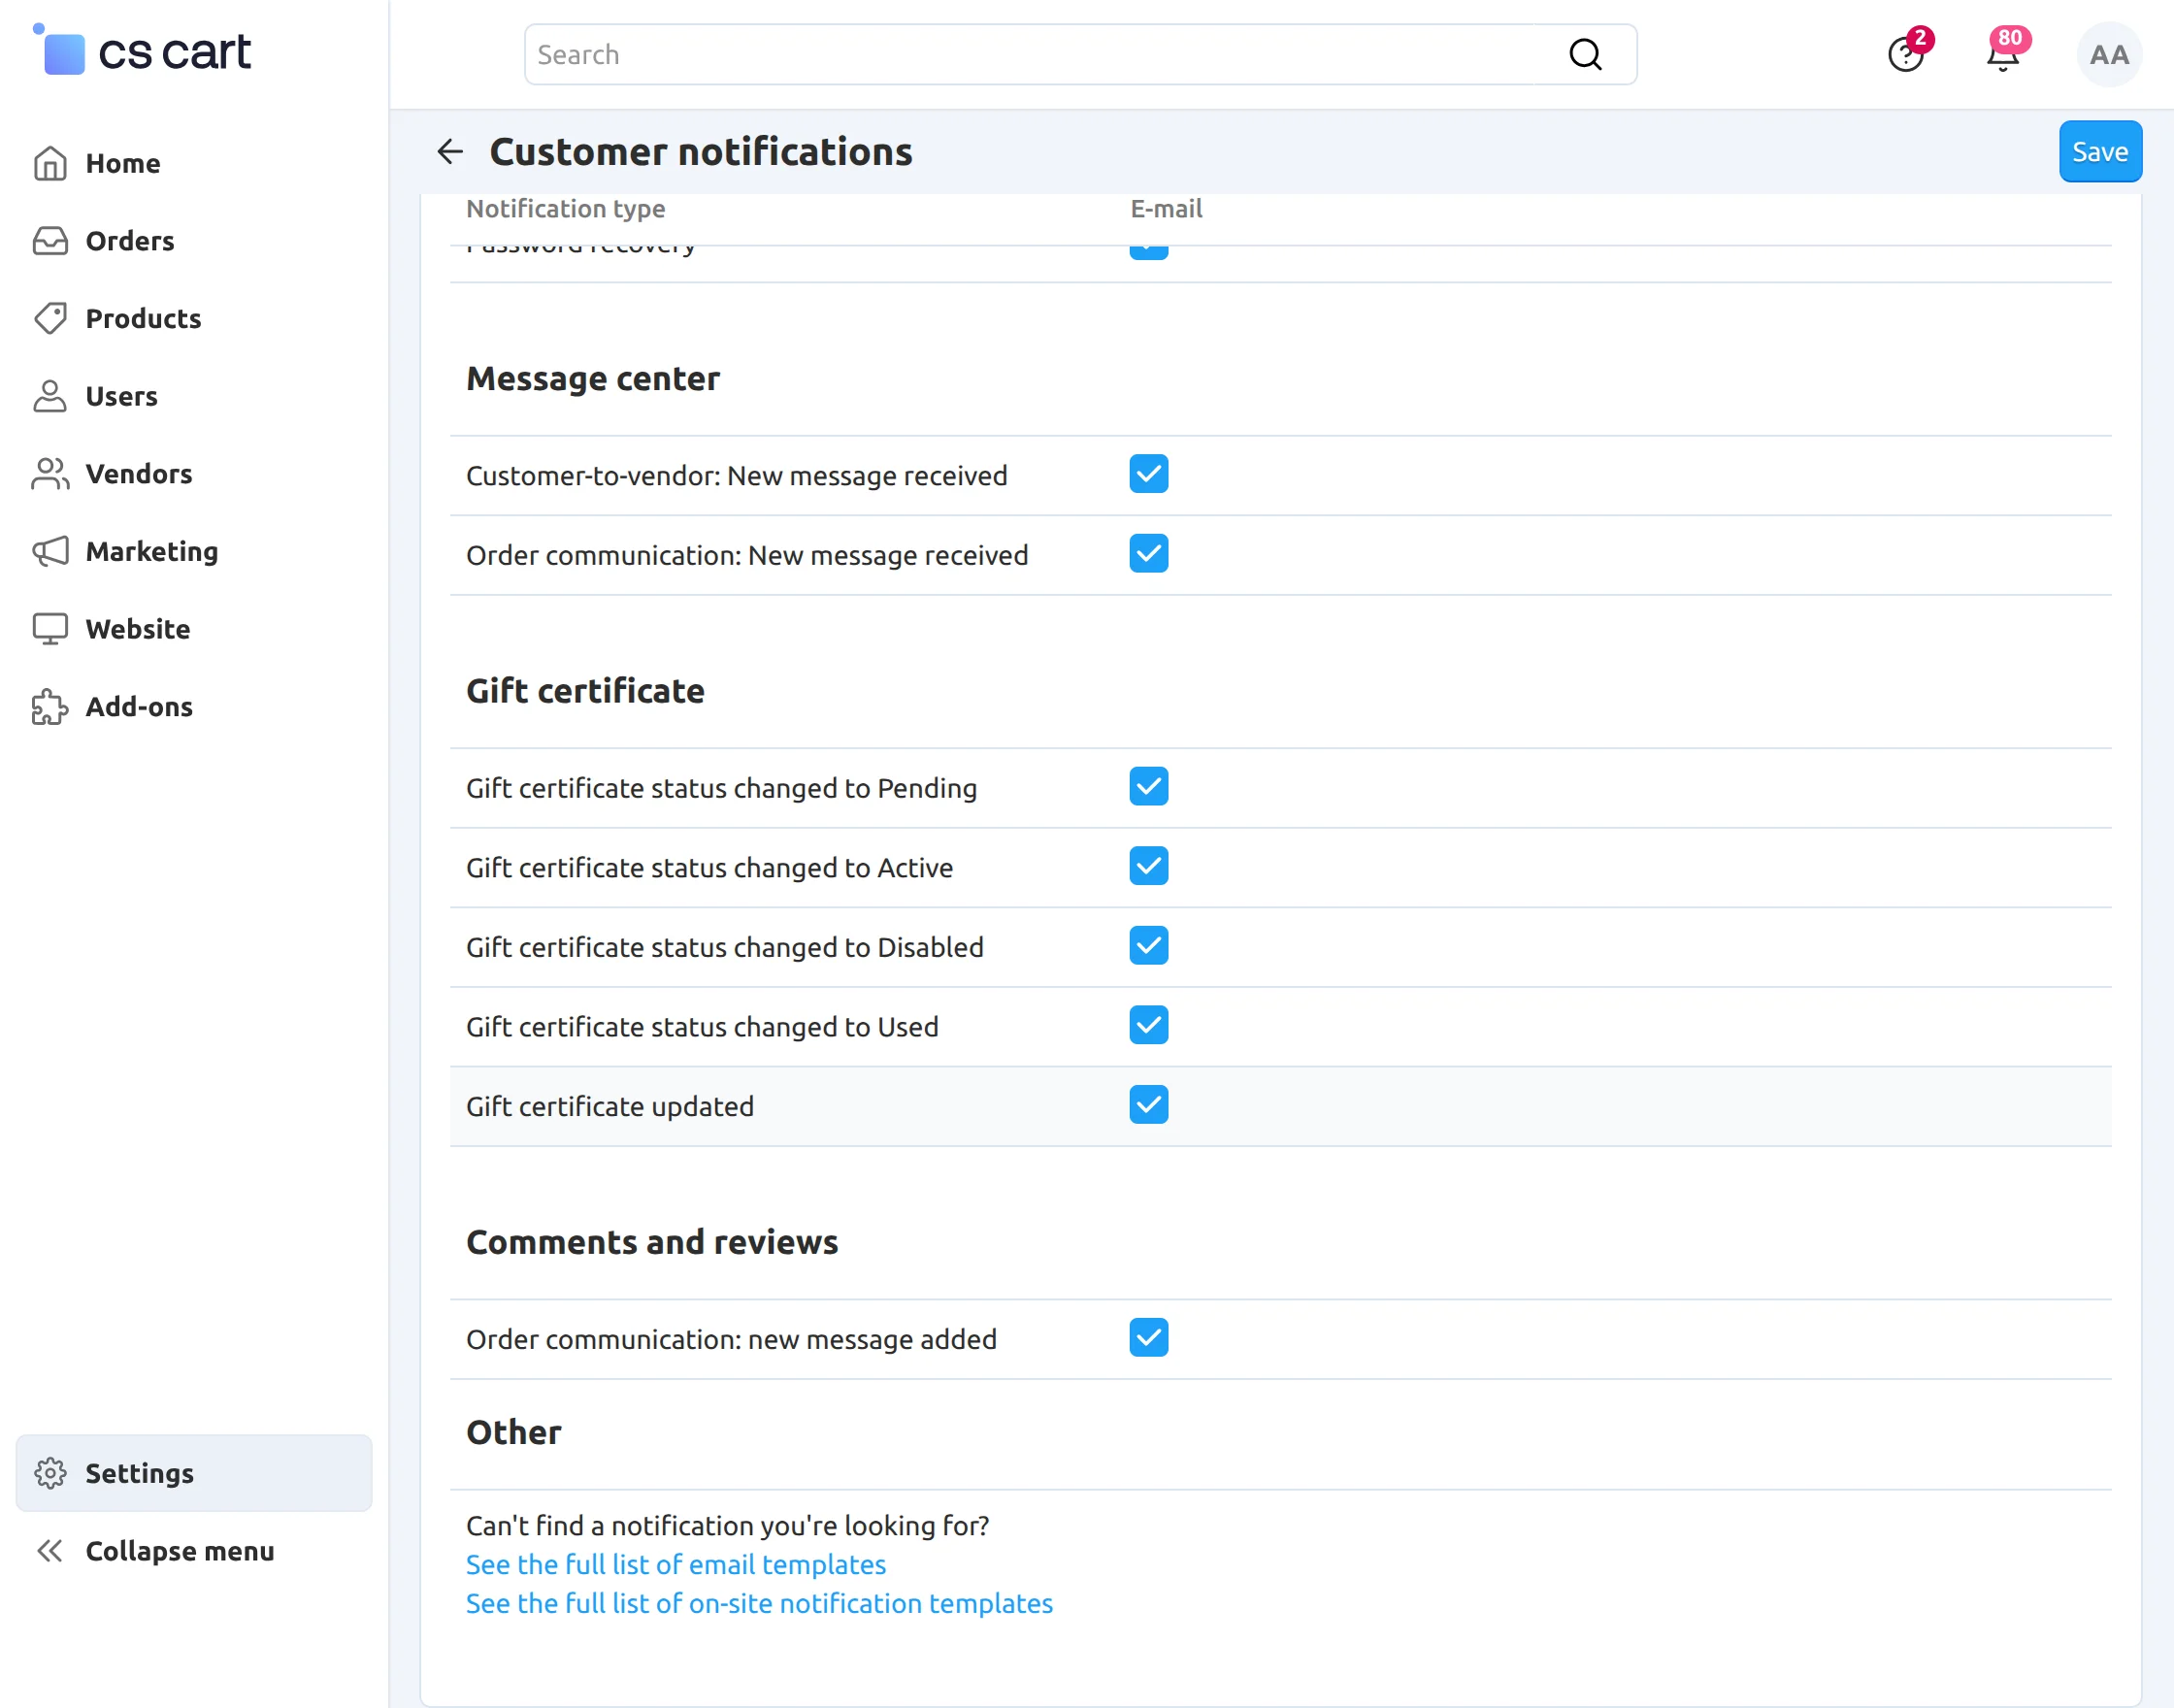Toggle Gift certificate status changed to Pending
The width and height of the screenshot is (2174, 1708).
click(1149, 786)
